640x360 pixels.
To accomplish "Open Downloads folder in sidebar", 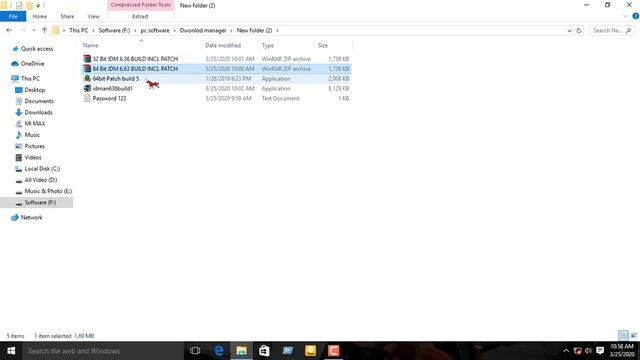I will (x=38, y=112).
